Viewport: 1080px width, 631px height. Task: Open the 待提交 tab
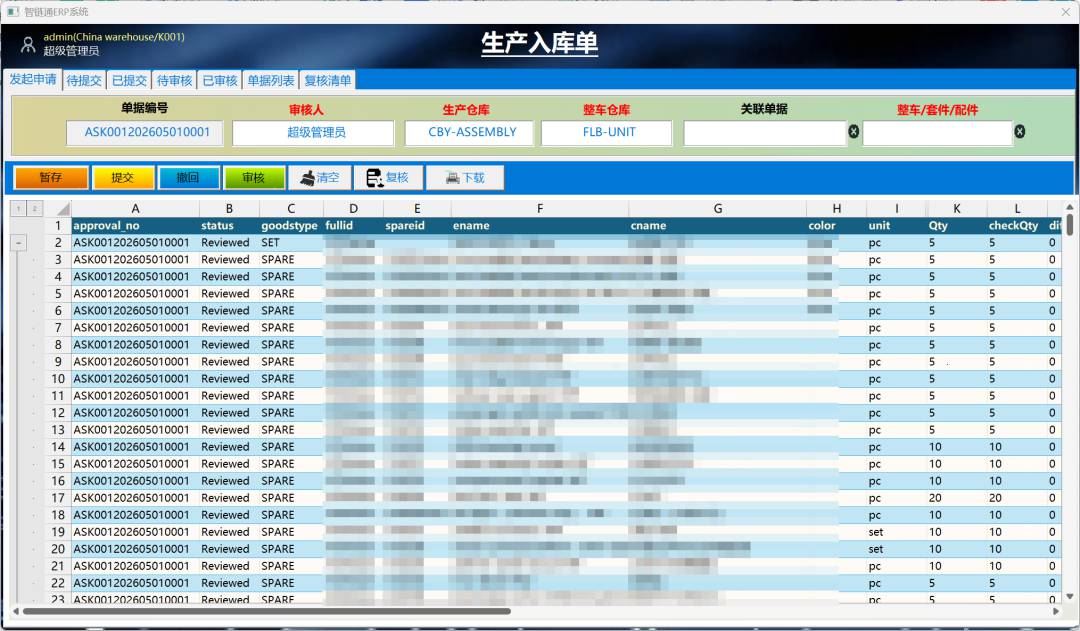[x=84, y=81]
